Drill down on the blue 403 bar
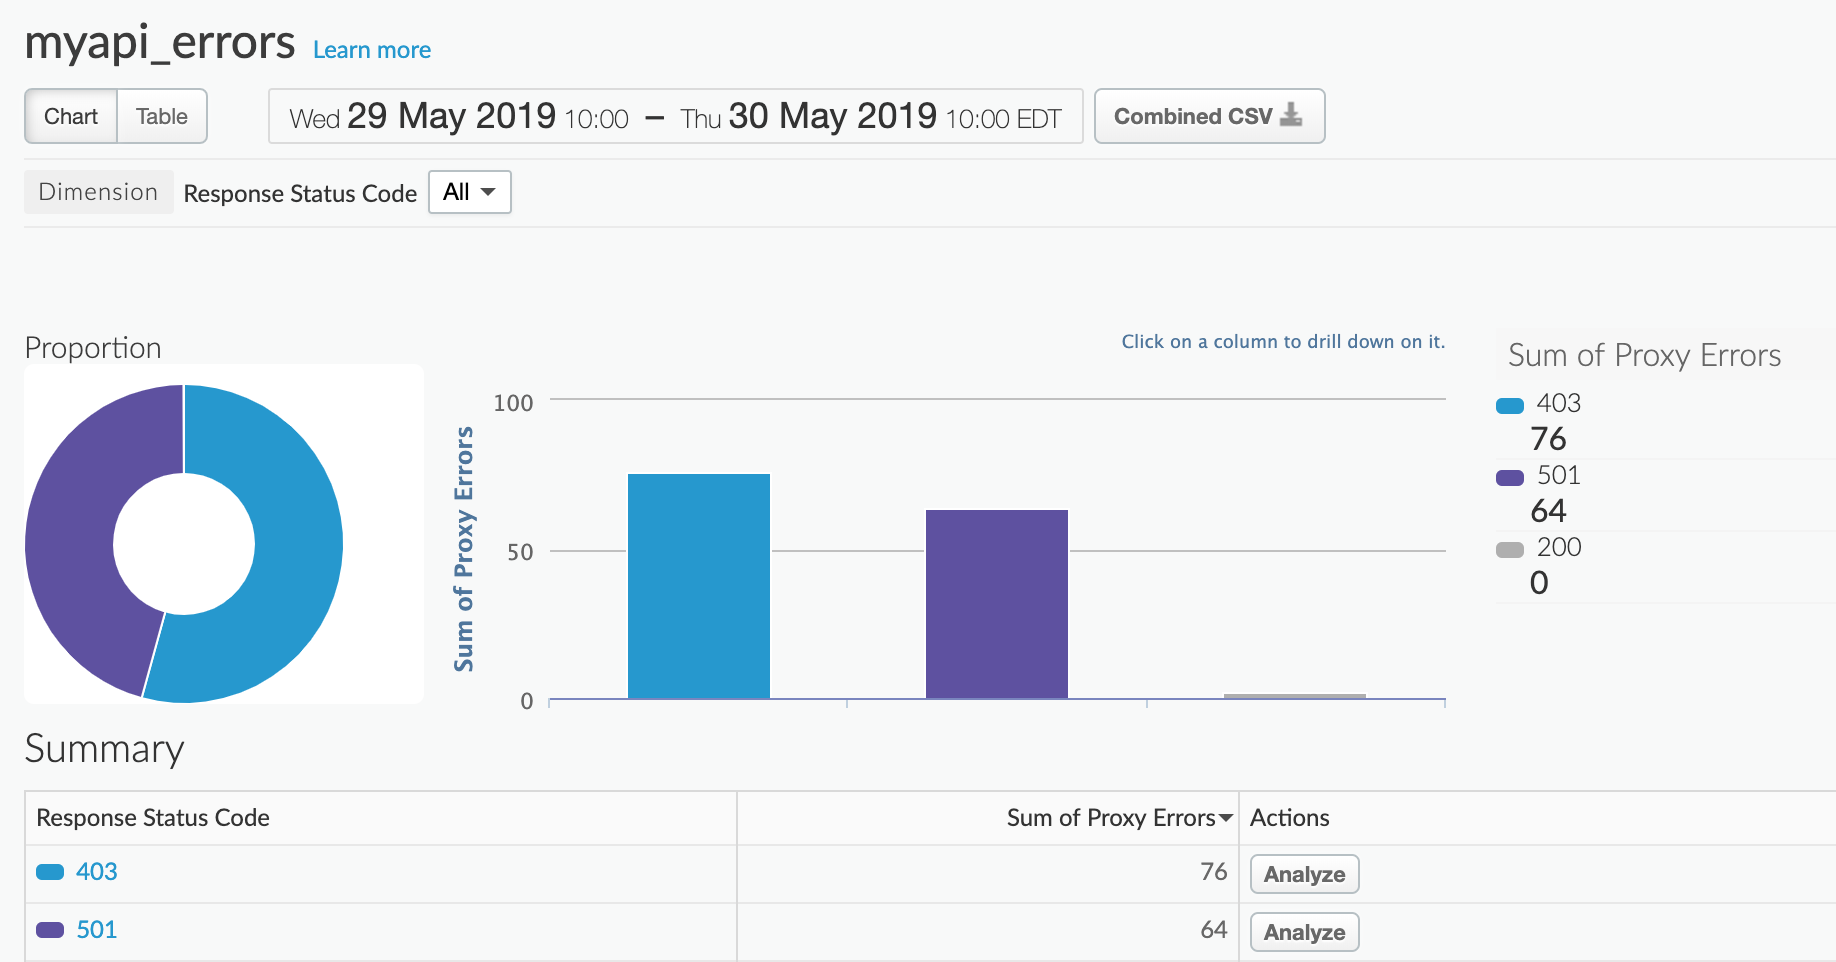 click(x=698, y=586)
